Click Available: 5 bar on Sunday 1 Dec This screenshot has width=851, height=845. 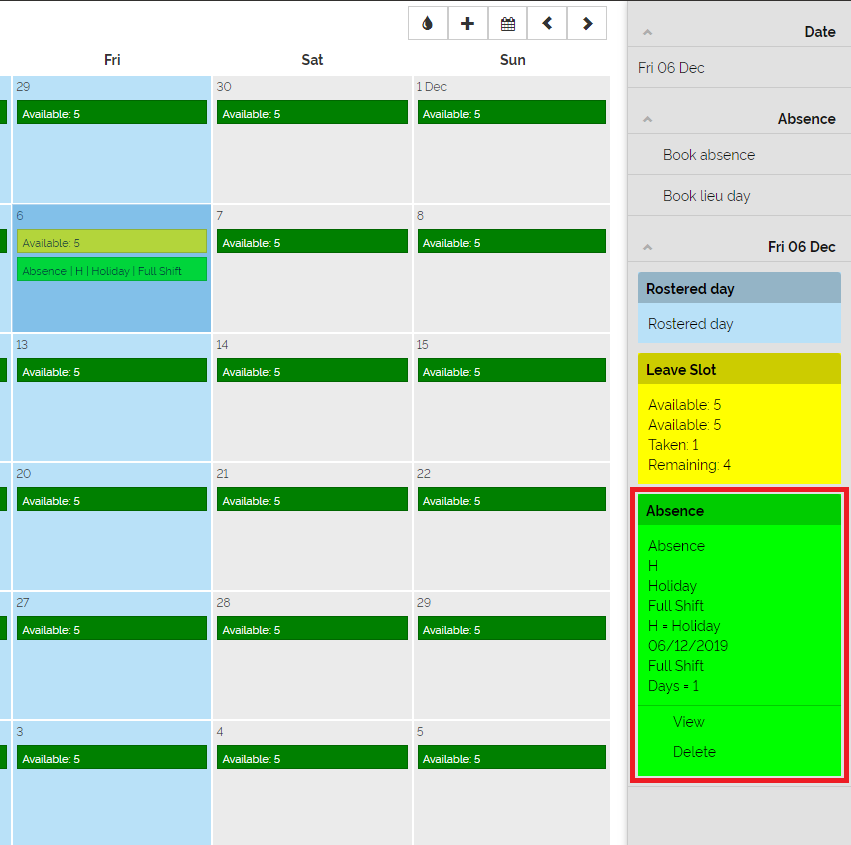[512, 112]
